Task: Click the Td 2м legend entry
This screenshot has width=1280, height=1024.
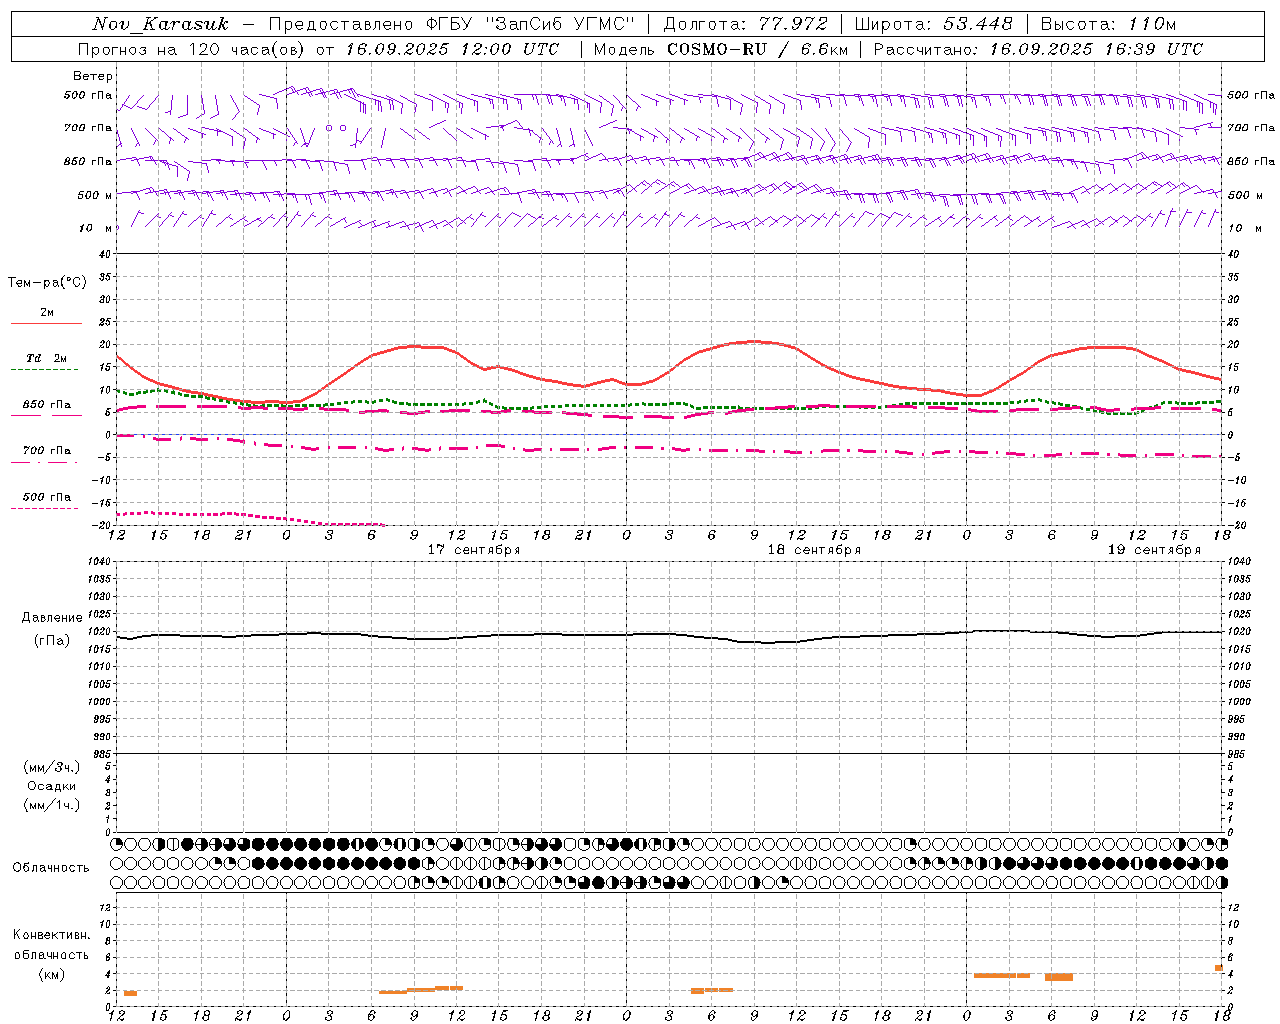Action: 46,358
